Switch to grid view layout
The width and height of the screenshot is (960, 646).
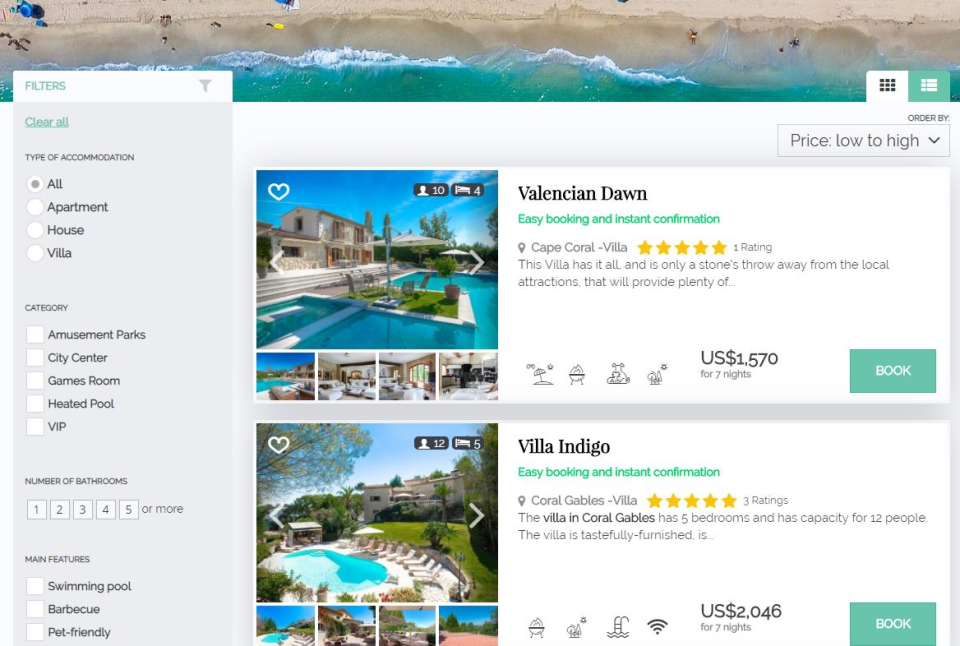click(x=887, y=86)
